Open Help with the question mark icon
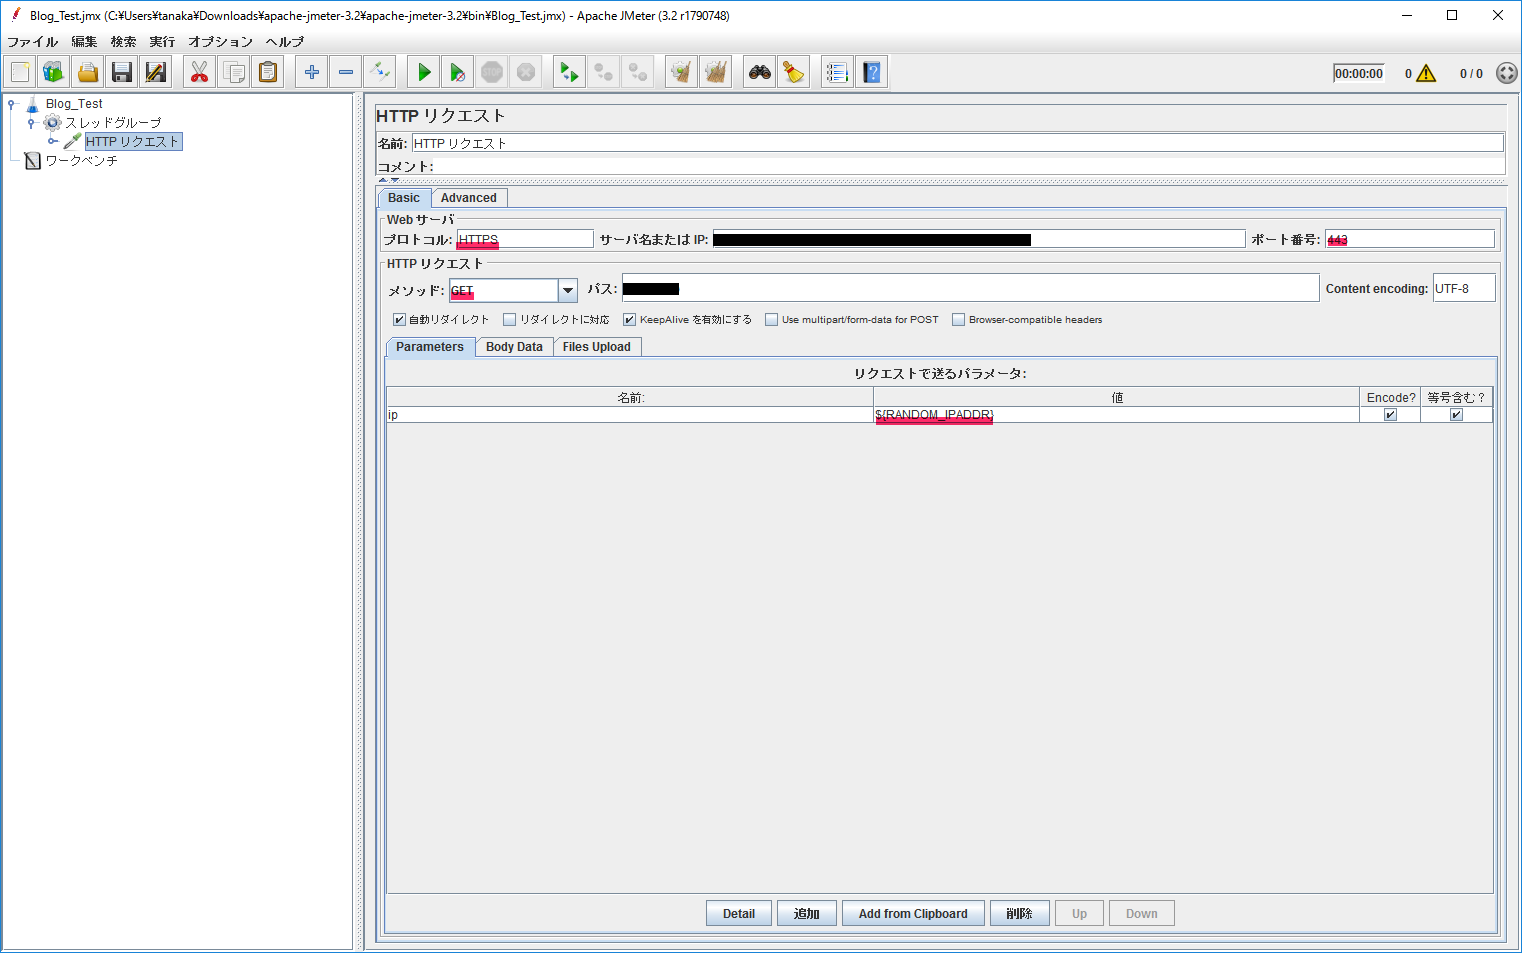Image resolution: width=1522 pixels, height=953 pixels. coord(872,72)
